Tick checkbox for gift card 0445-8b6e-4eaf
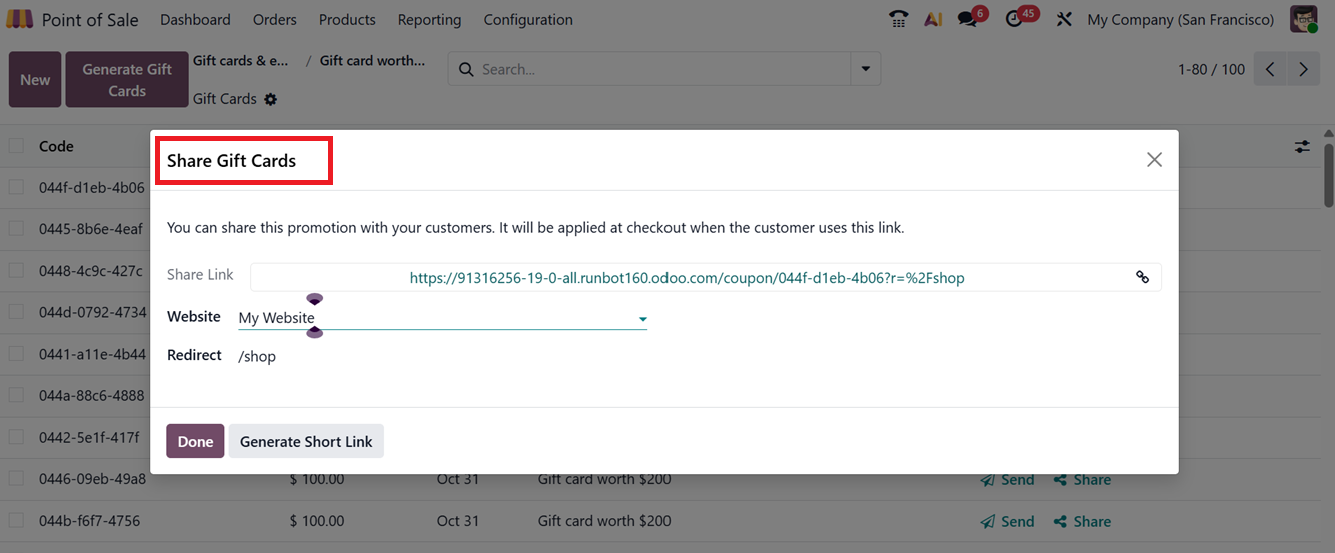Screen dimensions: 1335x553 tap(16, 229)
